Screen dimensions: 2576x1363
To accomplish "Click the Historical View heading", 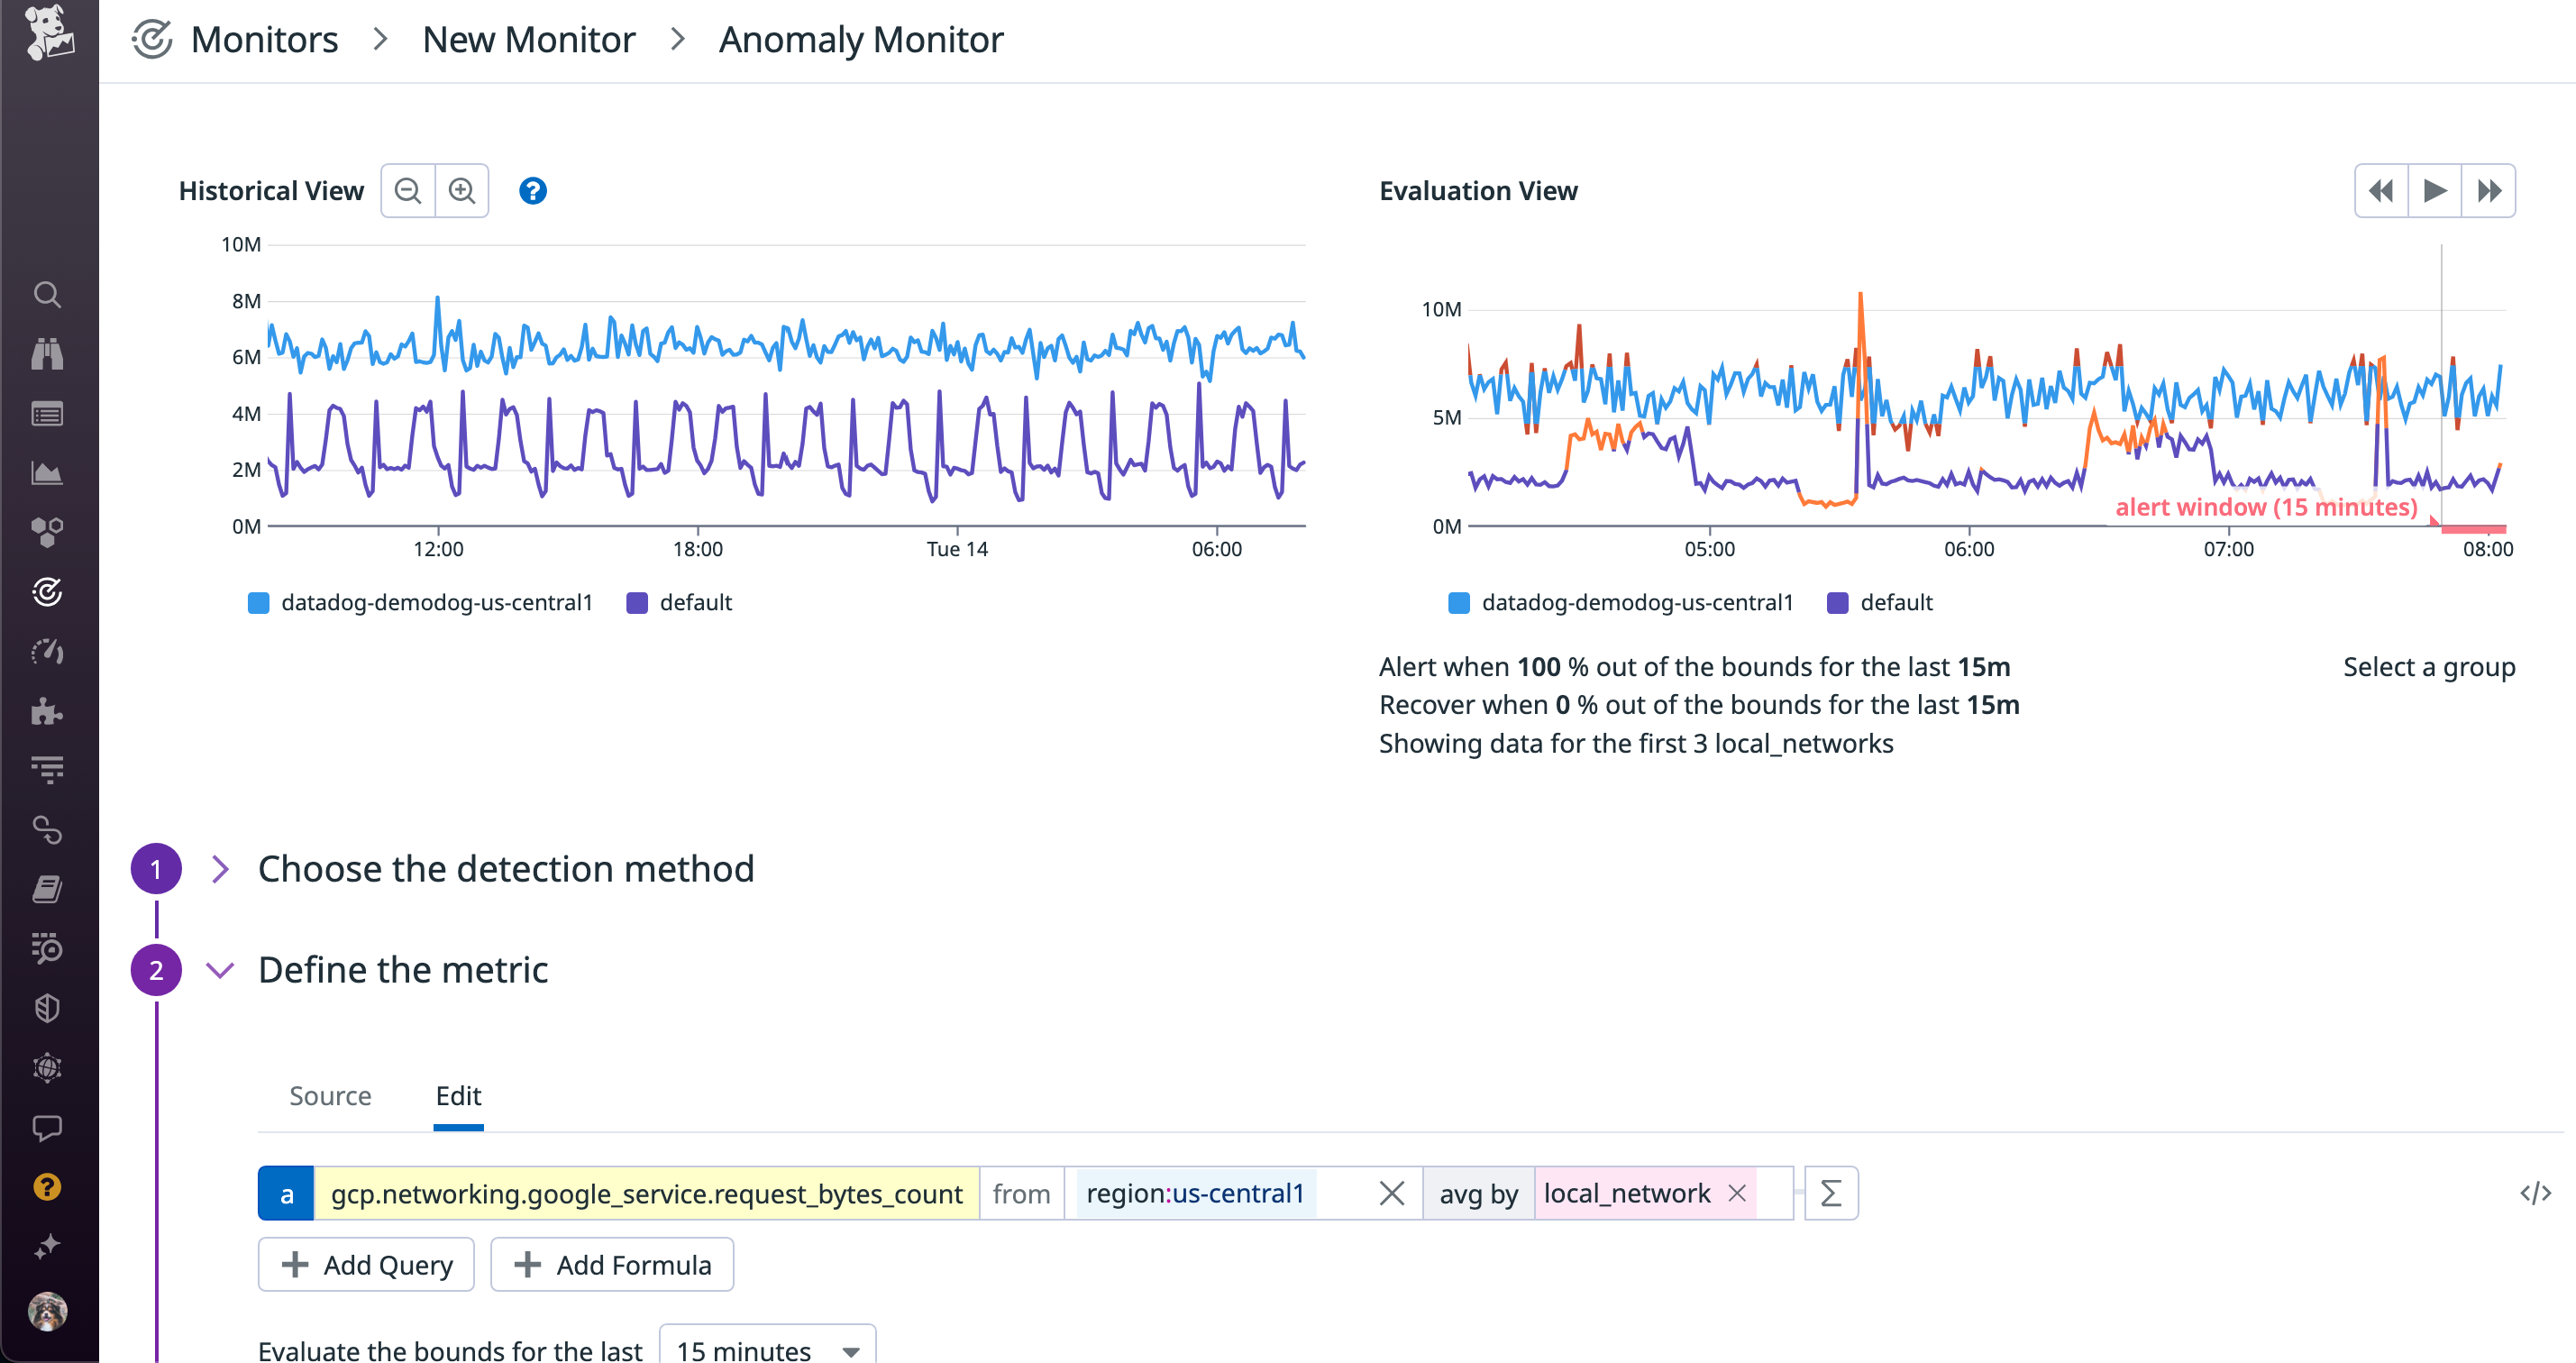I will [271, 190].
